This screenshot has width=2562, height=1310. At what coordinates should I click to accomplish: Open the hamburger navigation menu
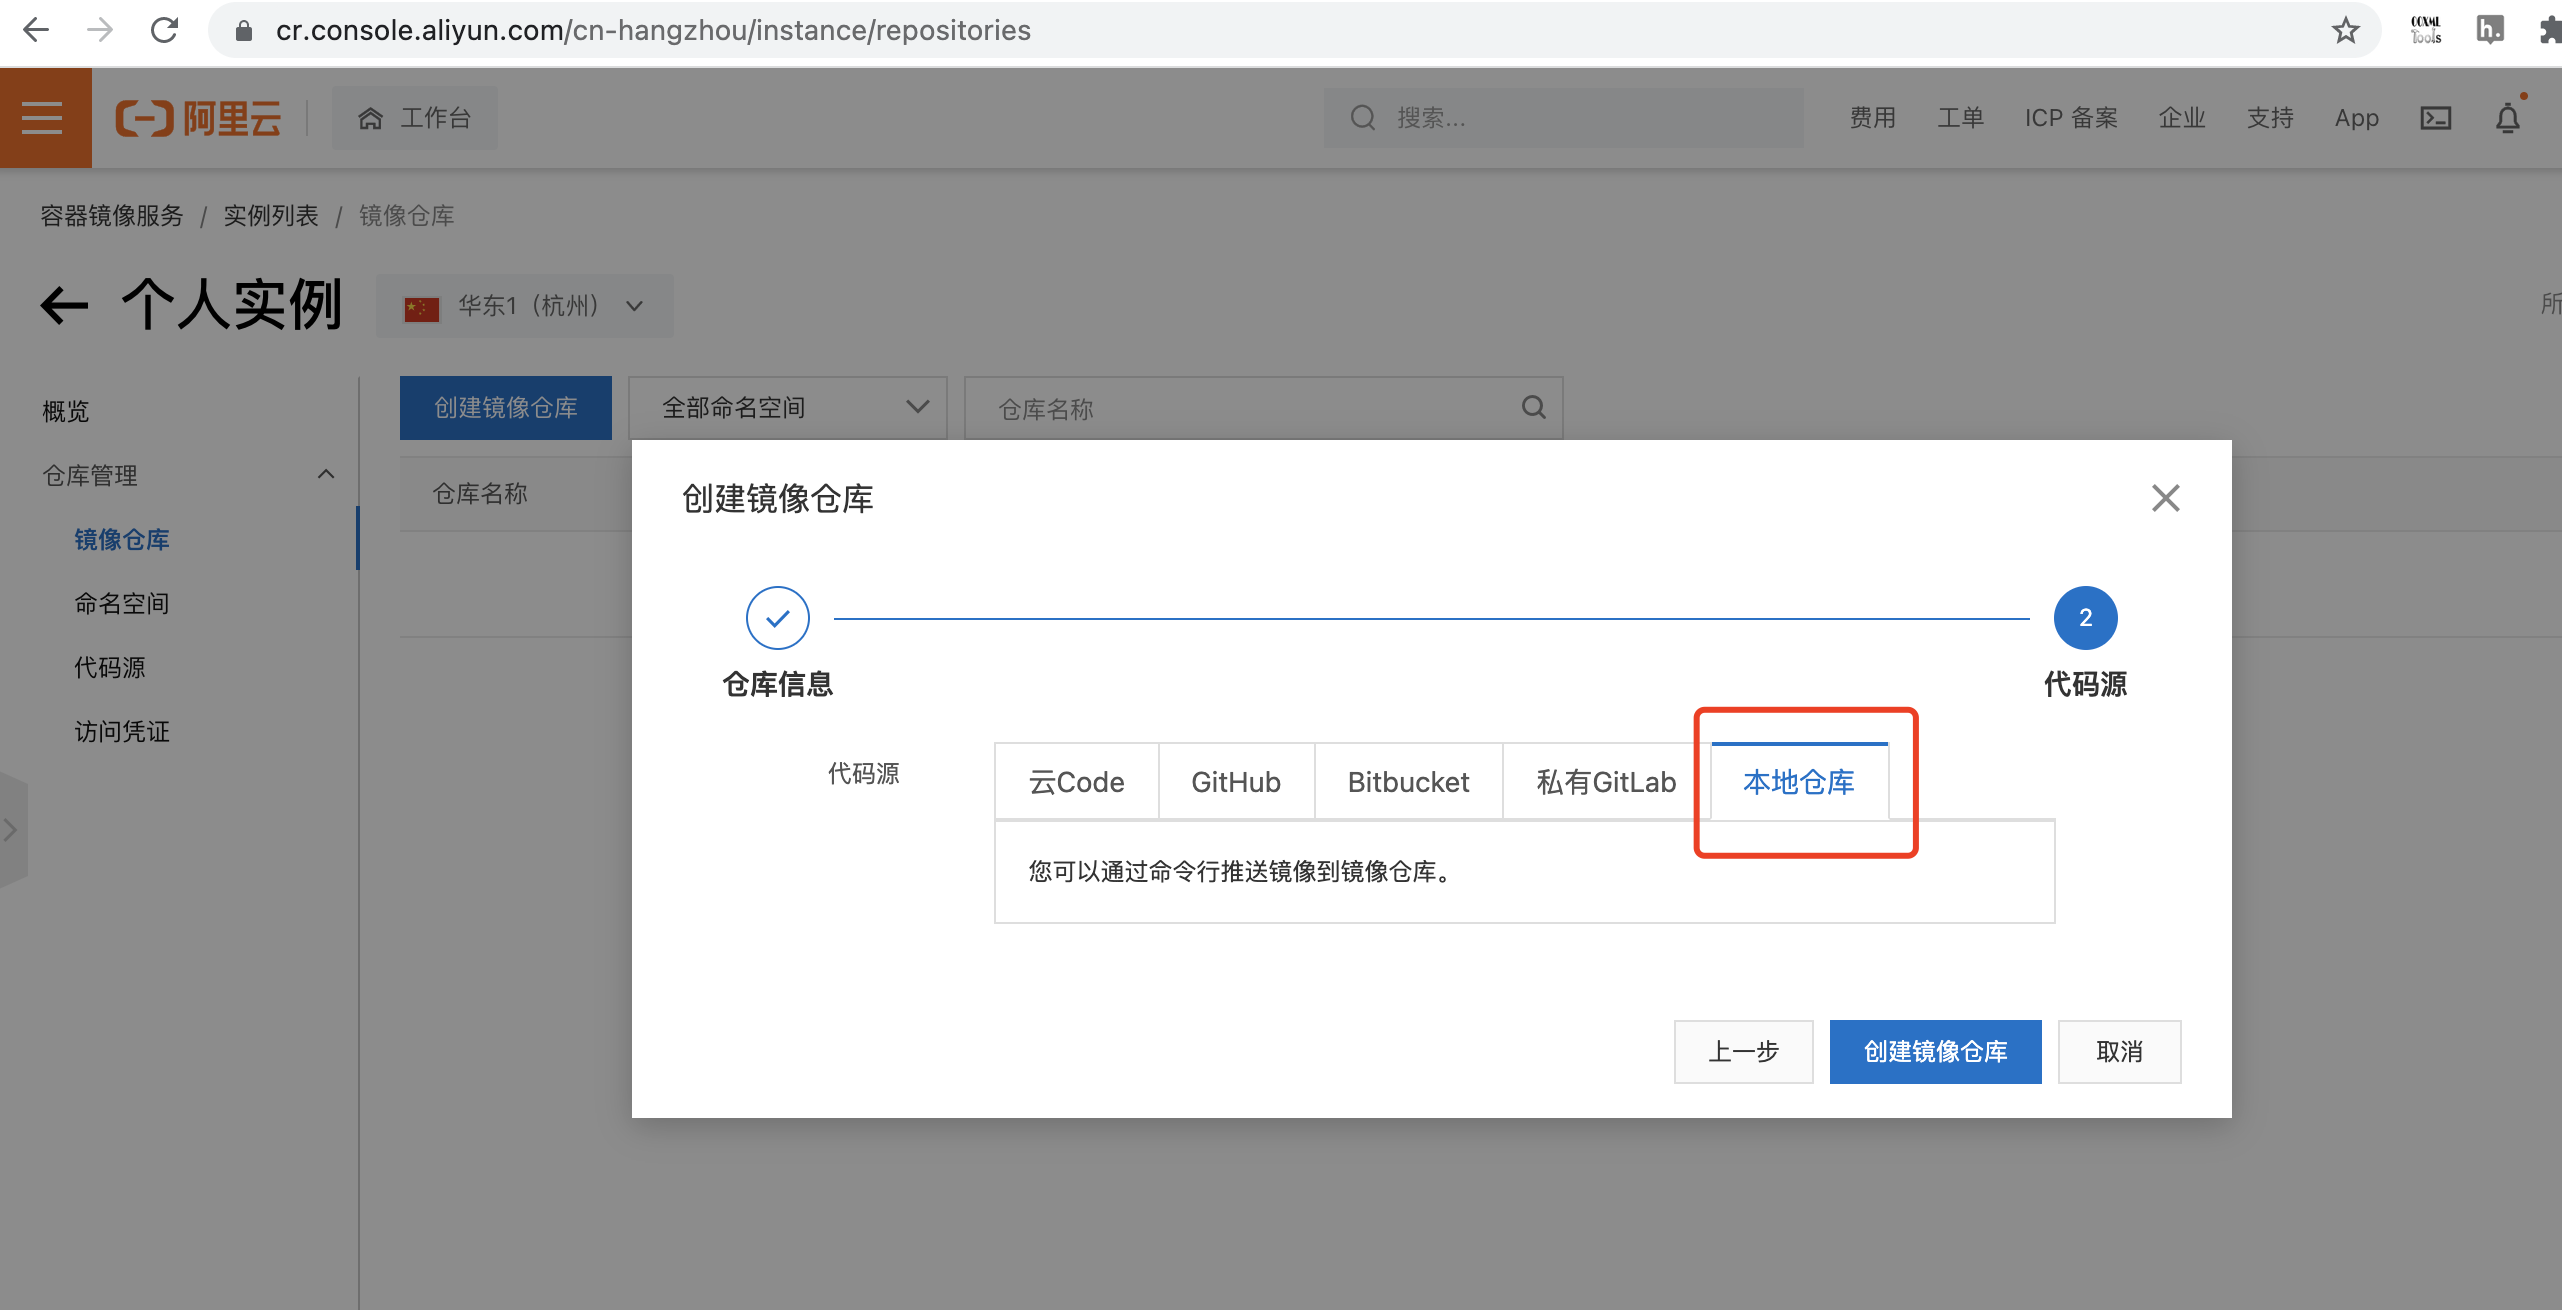click(42, 118)
